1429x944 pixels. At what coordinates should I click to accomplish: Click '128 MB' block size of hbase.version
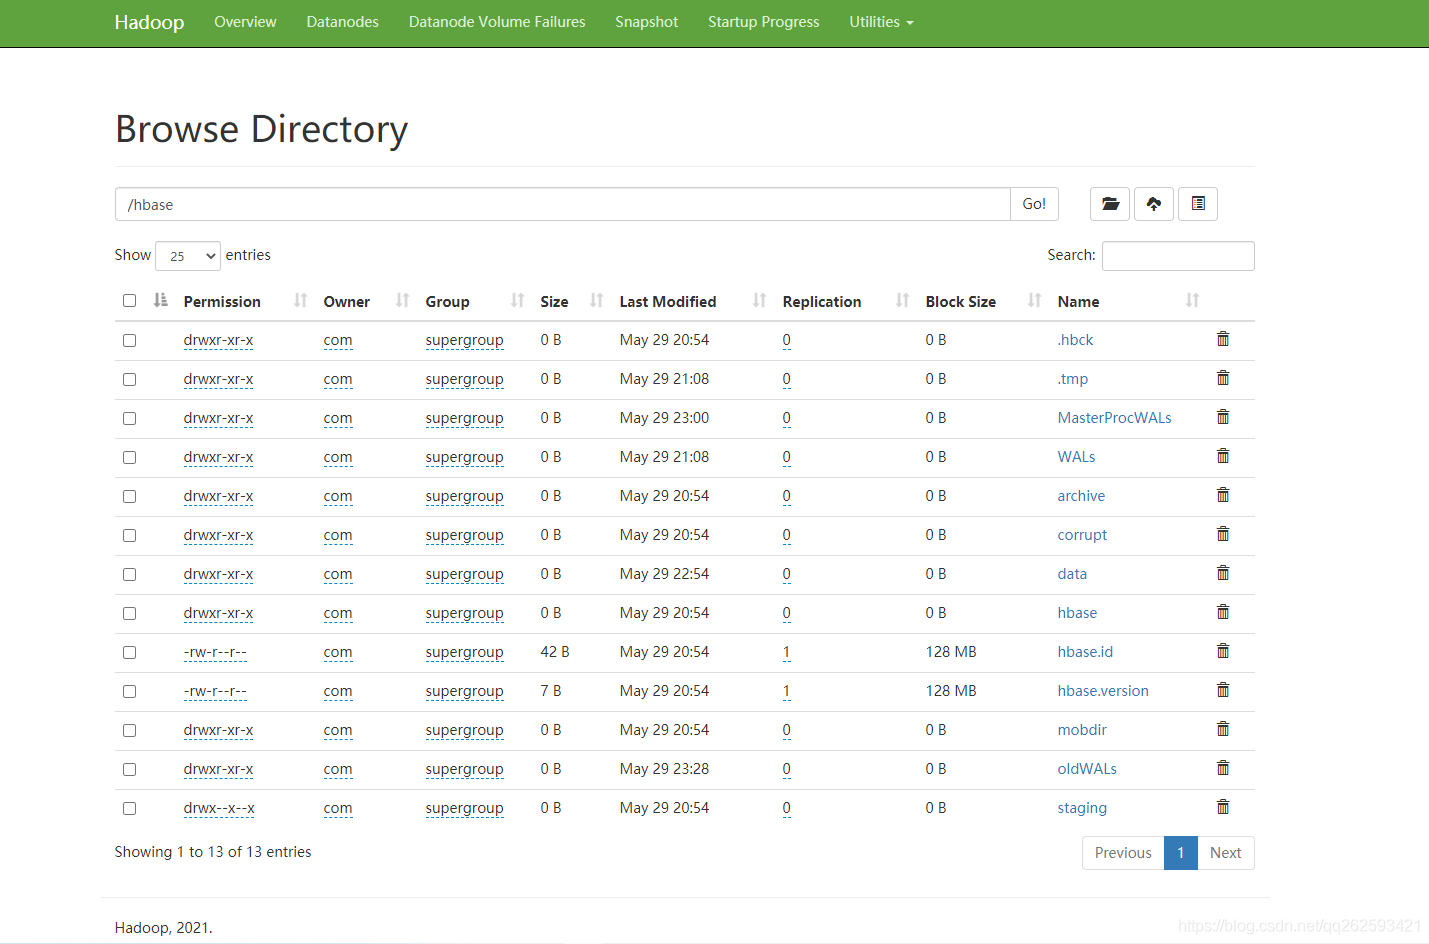pyautogui.click(x=951, y=691)
